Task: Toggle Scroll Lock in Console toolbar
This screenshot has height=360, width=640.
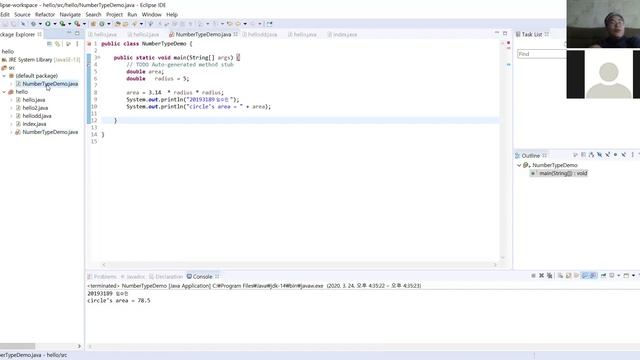Action: click(x=569, y=276)
